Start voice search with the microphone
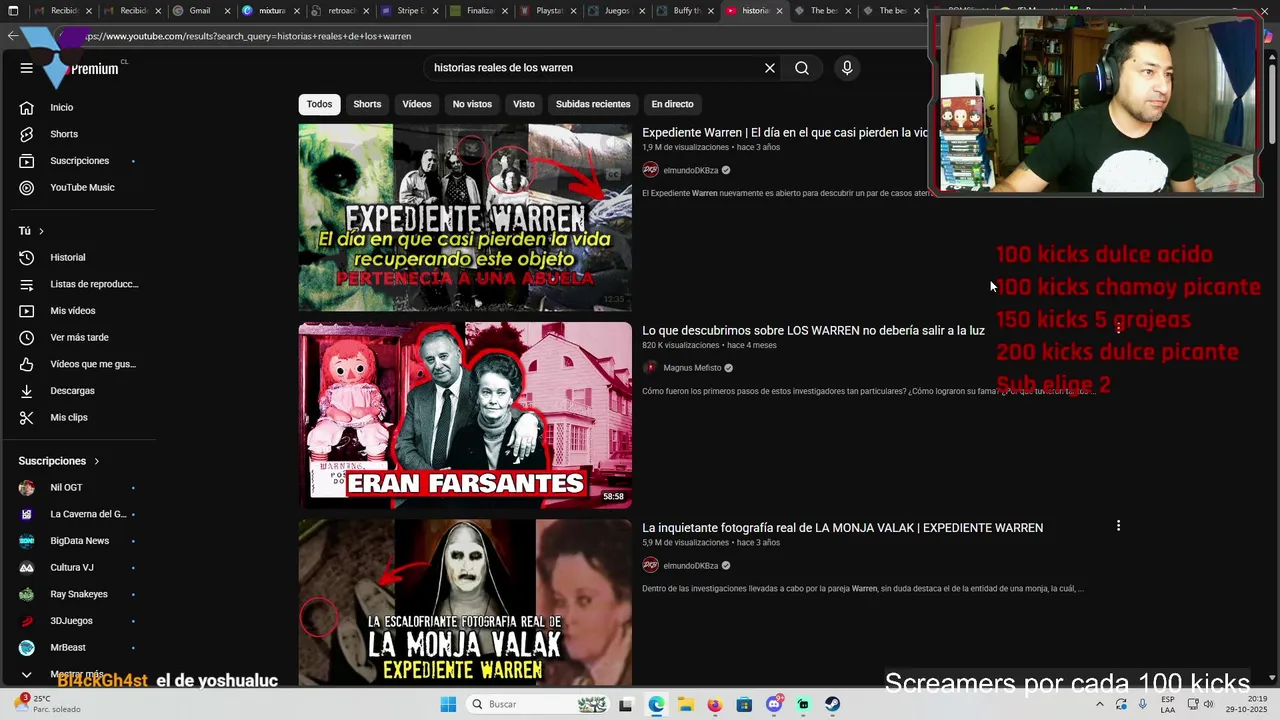1280x720 pixels. [847, 68]
